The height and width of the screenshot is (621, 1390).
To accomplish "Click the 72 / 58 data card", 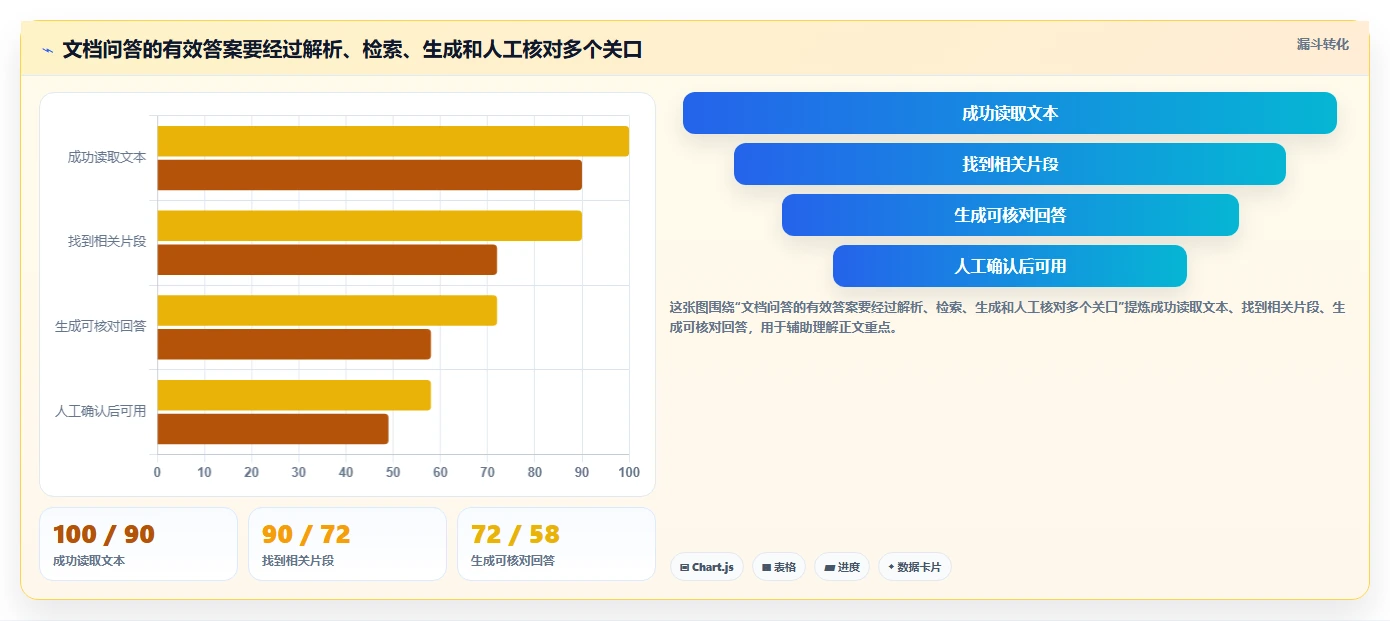I will [556, 544].
